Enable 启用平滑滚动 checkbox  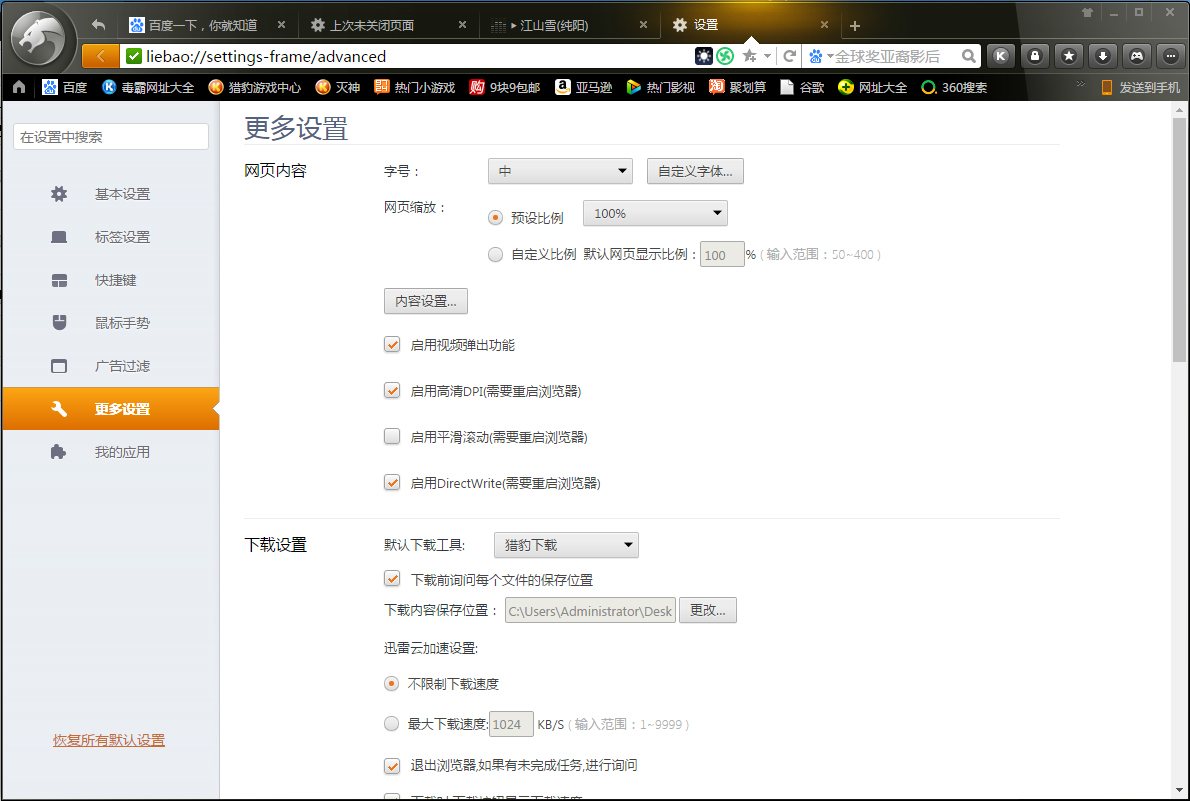[392, 436]
